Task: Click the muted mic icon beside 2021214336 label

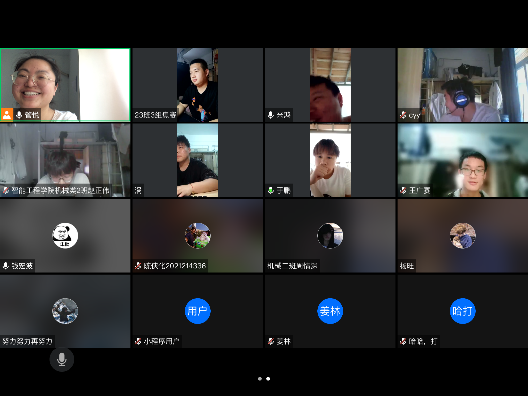Action: coord(138,266)
